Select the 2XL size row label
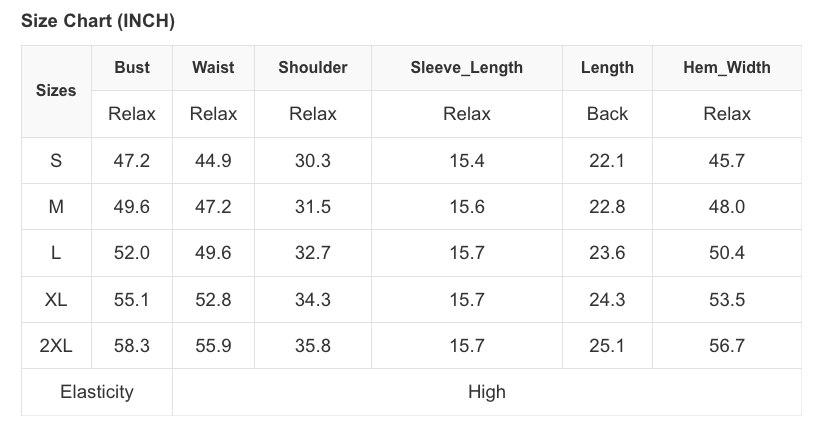The height and width of the screenshot is (440, 830). (56, 346)
